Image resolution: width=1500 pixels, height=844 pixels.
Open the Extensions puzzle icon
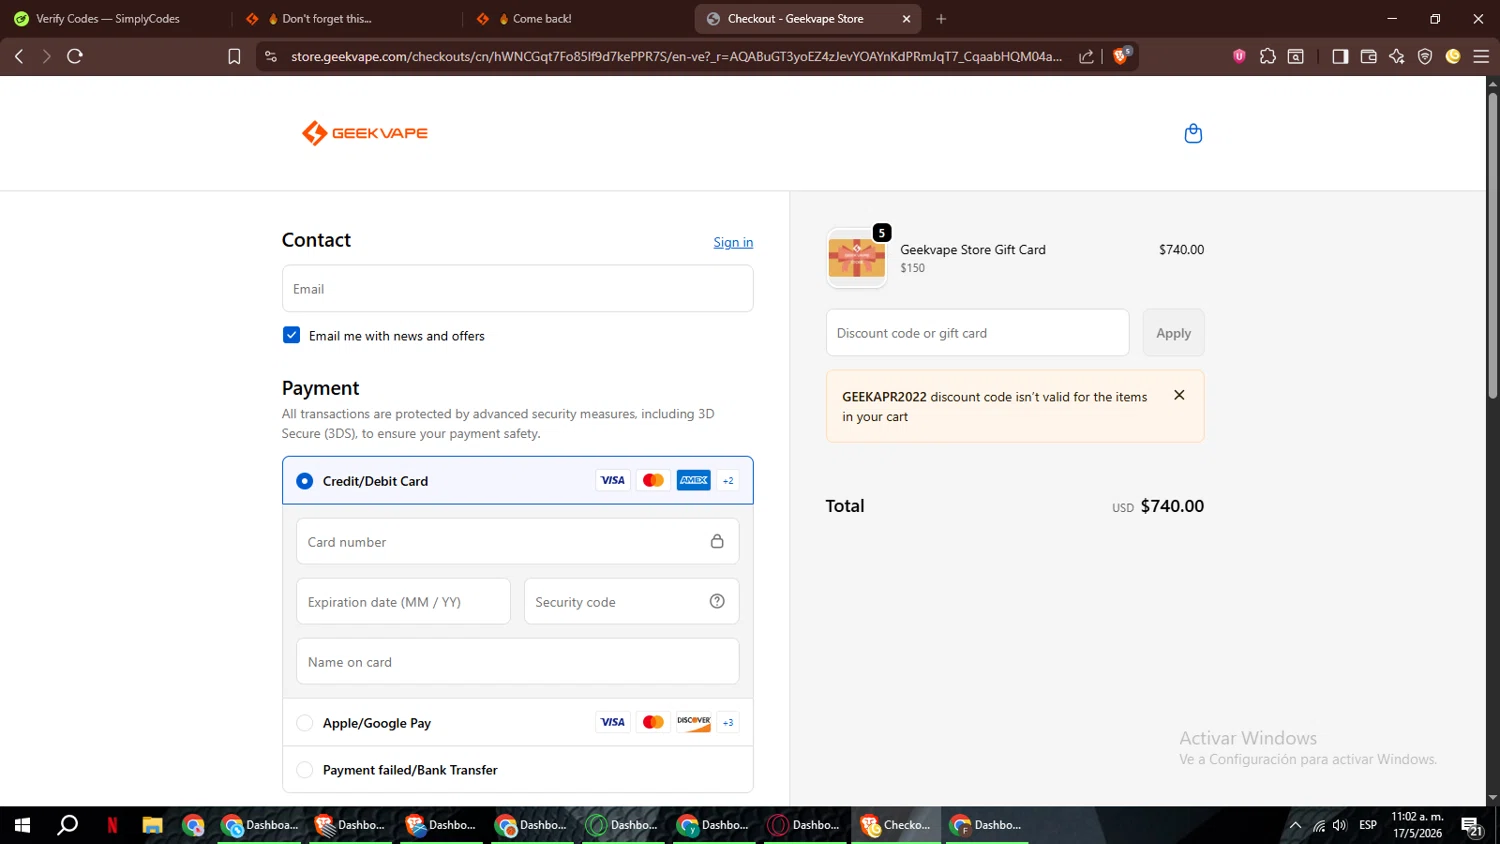1268,56
